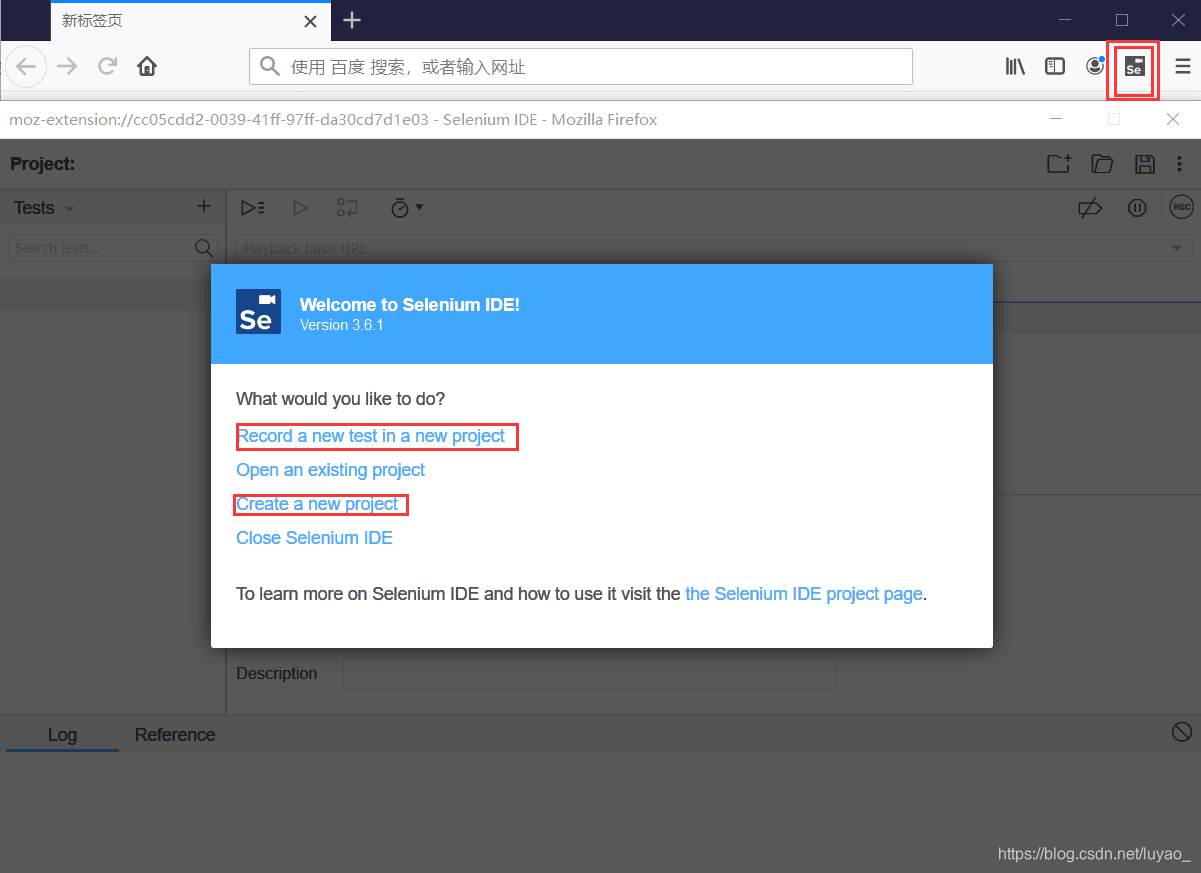1201x873 pixels.
Task: Open the test execution speed dropdown
Action: (x=406, y=208)
